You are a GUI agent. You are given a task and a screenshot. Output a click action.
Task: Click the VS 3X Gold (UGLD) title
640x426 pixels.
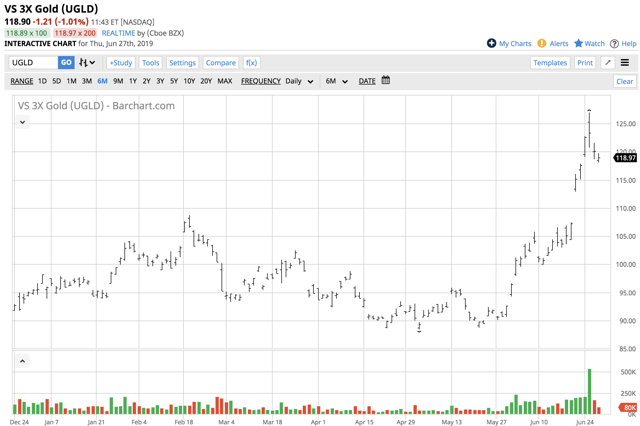[x=51, y=9]
